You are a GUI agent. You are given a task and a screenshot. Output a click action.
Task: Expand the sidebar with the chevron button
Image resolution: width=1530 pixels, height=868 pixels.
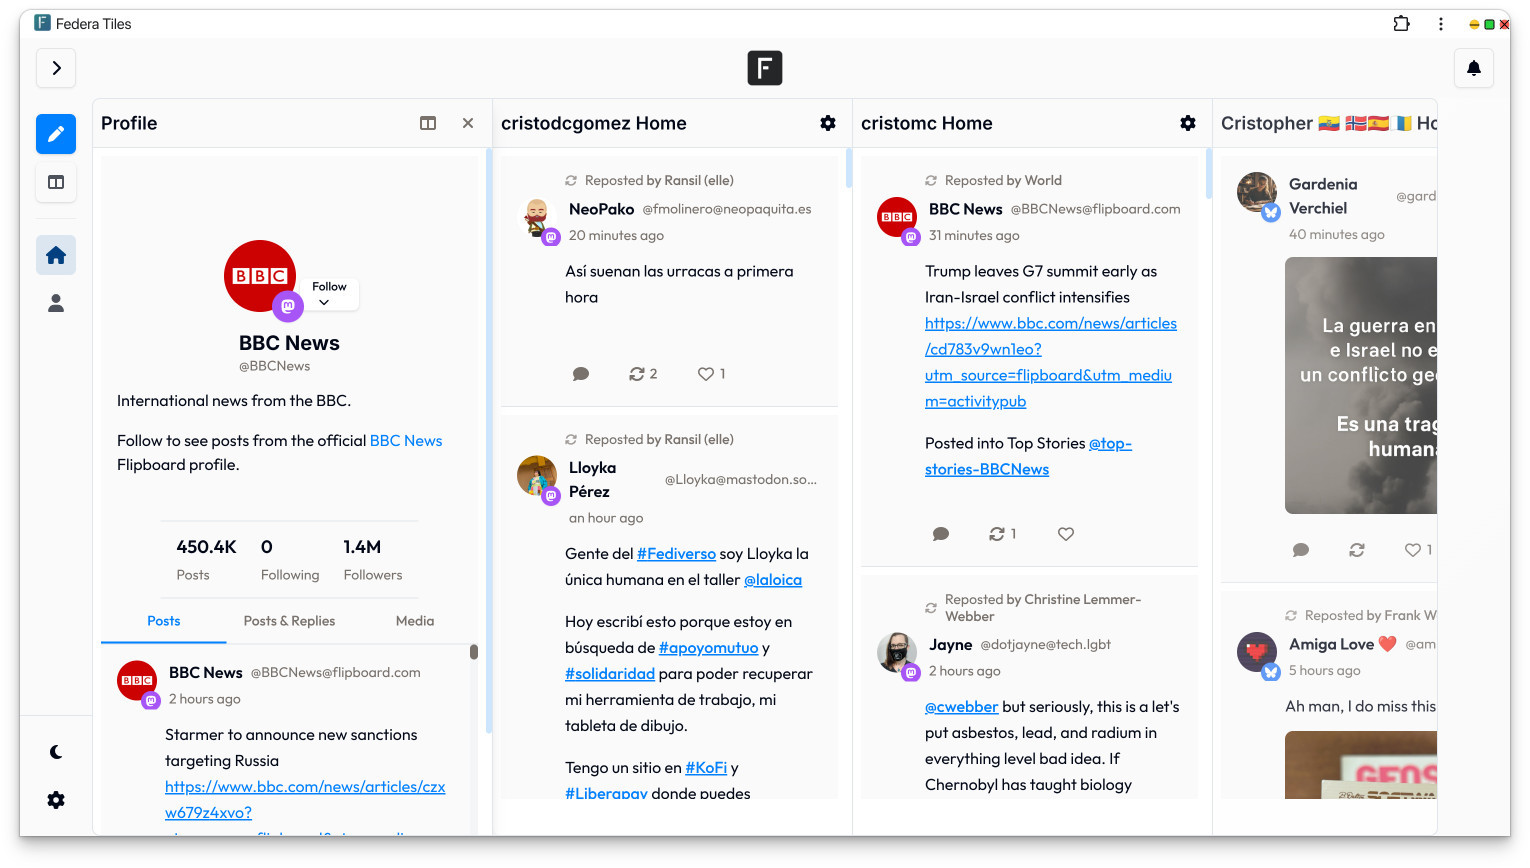56,68
